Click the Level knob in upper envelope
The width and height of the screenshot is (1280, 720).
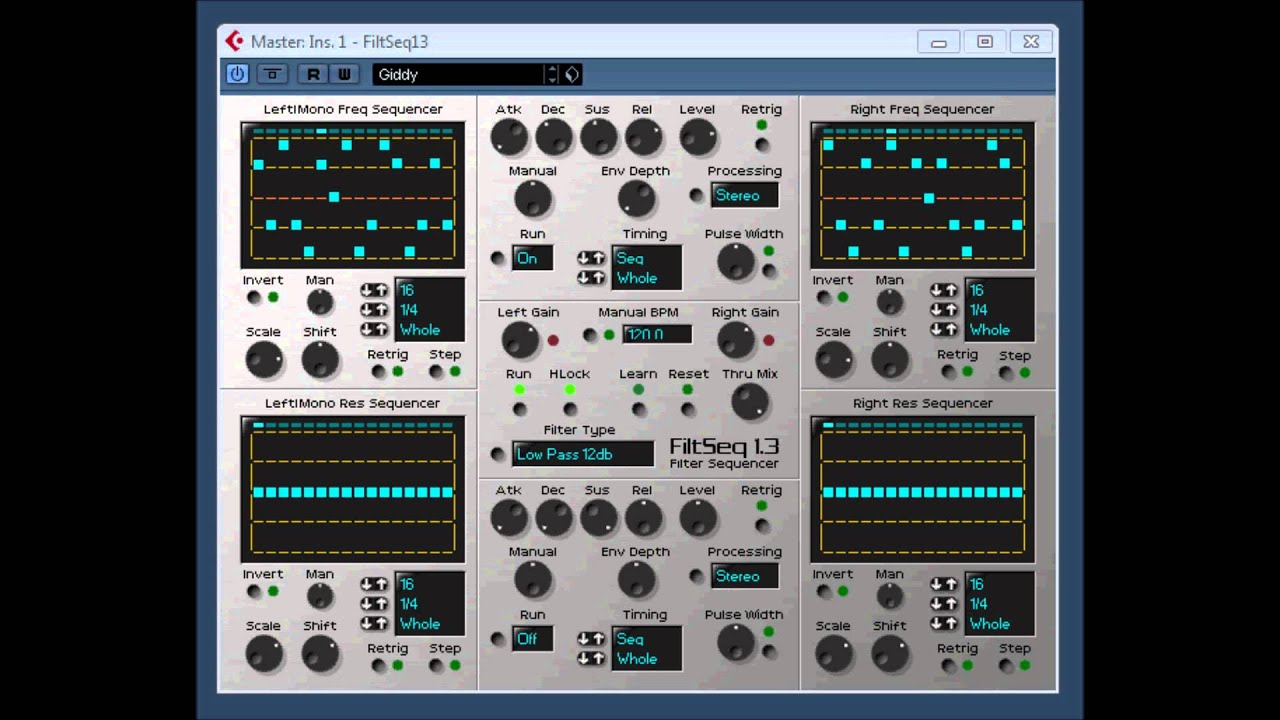coord(698,137)
